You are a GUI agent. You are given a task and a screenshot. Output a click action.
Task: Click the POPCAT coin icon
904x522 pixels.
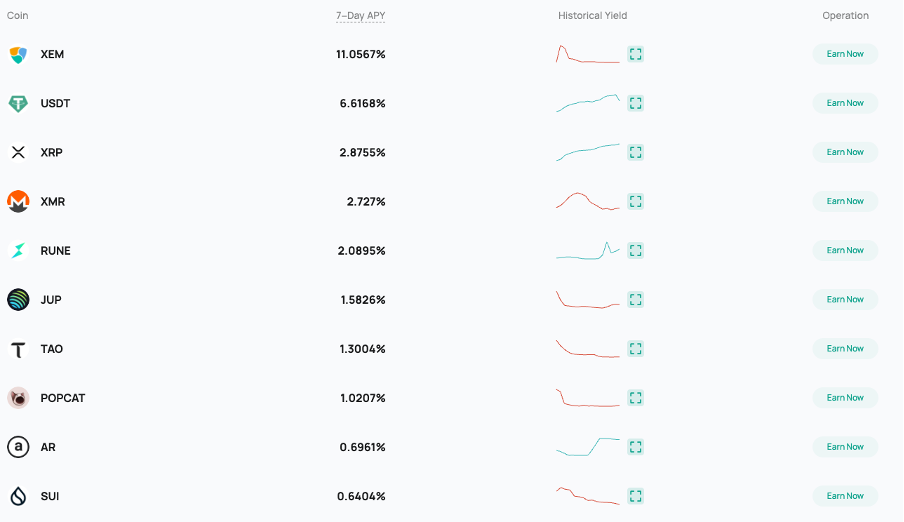coord(18,398)
